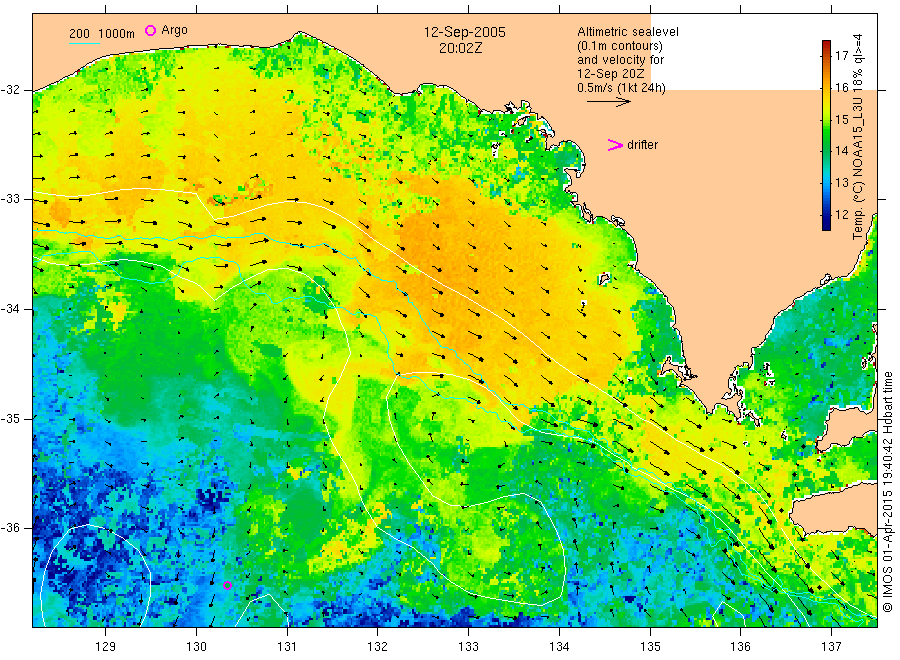Click the '0.5m/s (1kt 24h)' scale text
Screen dimensions: 900x660
coord(622,88)
